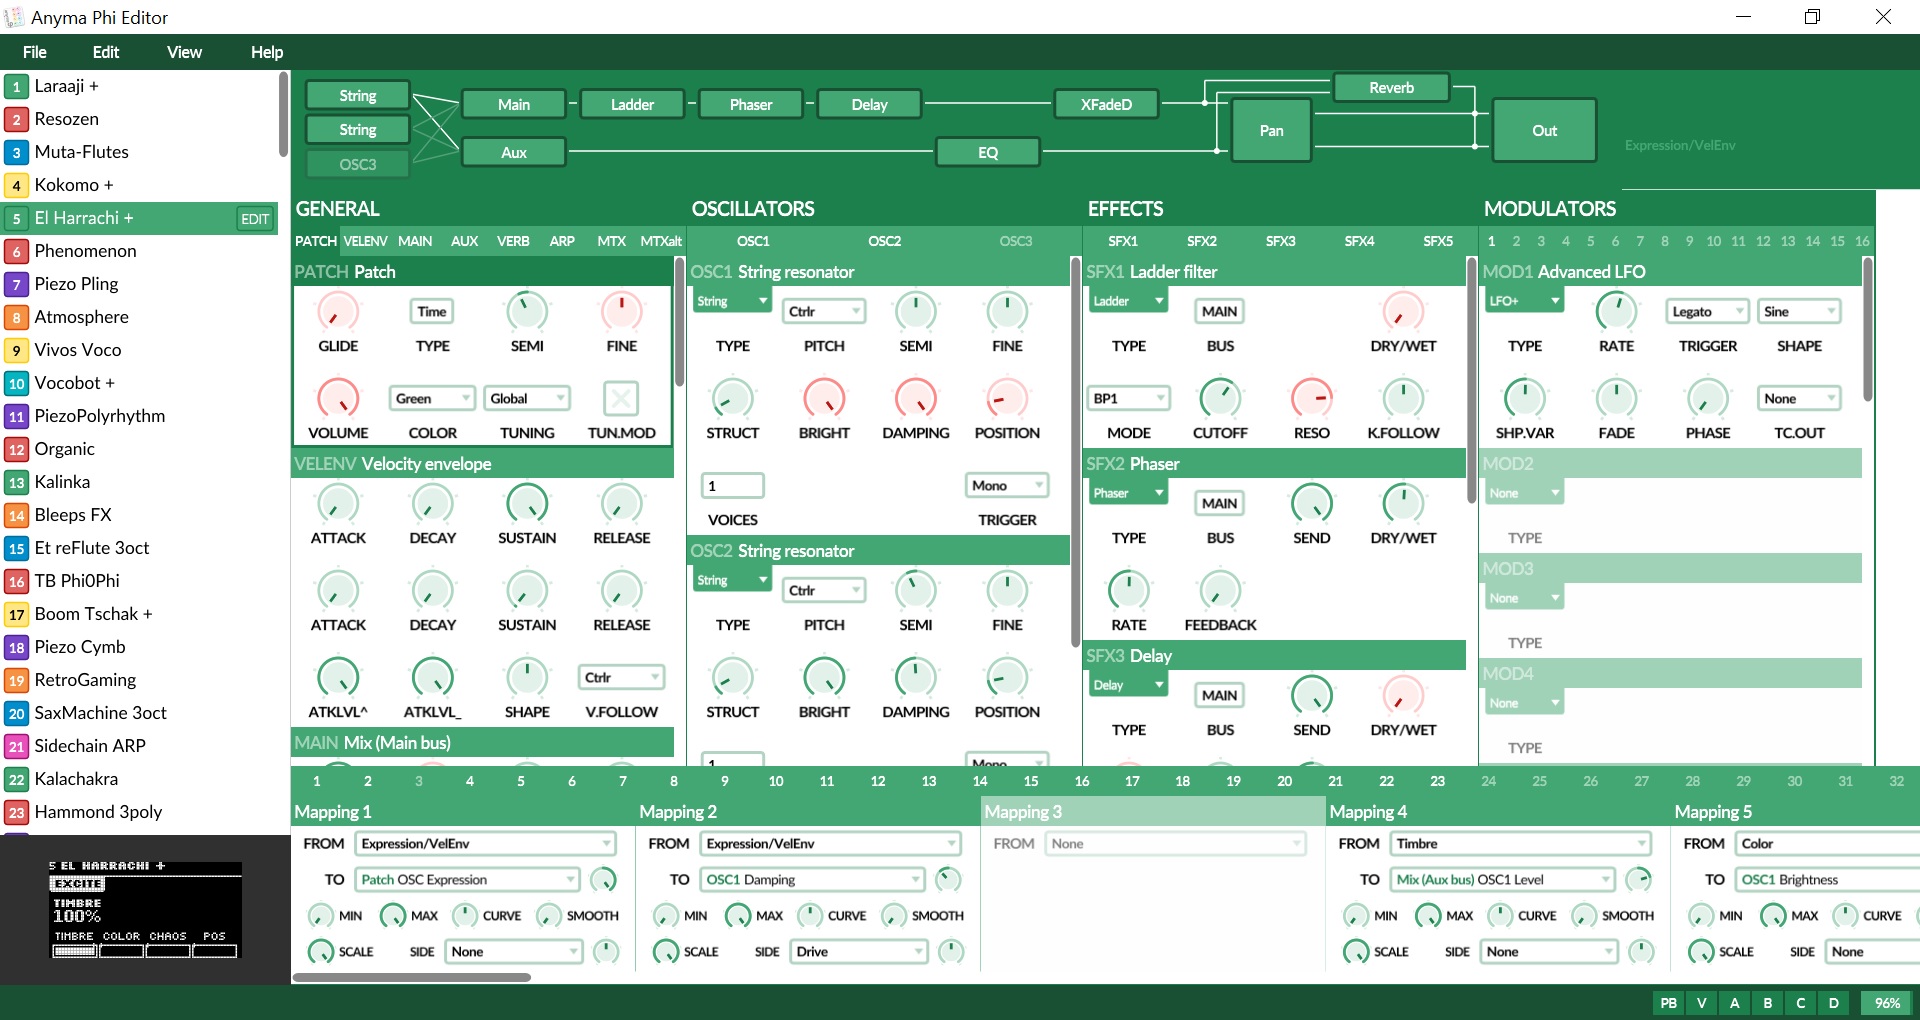Open the Edit menu
This screenshot has width=1920, height=1020.
[106, 52]
